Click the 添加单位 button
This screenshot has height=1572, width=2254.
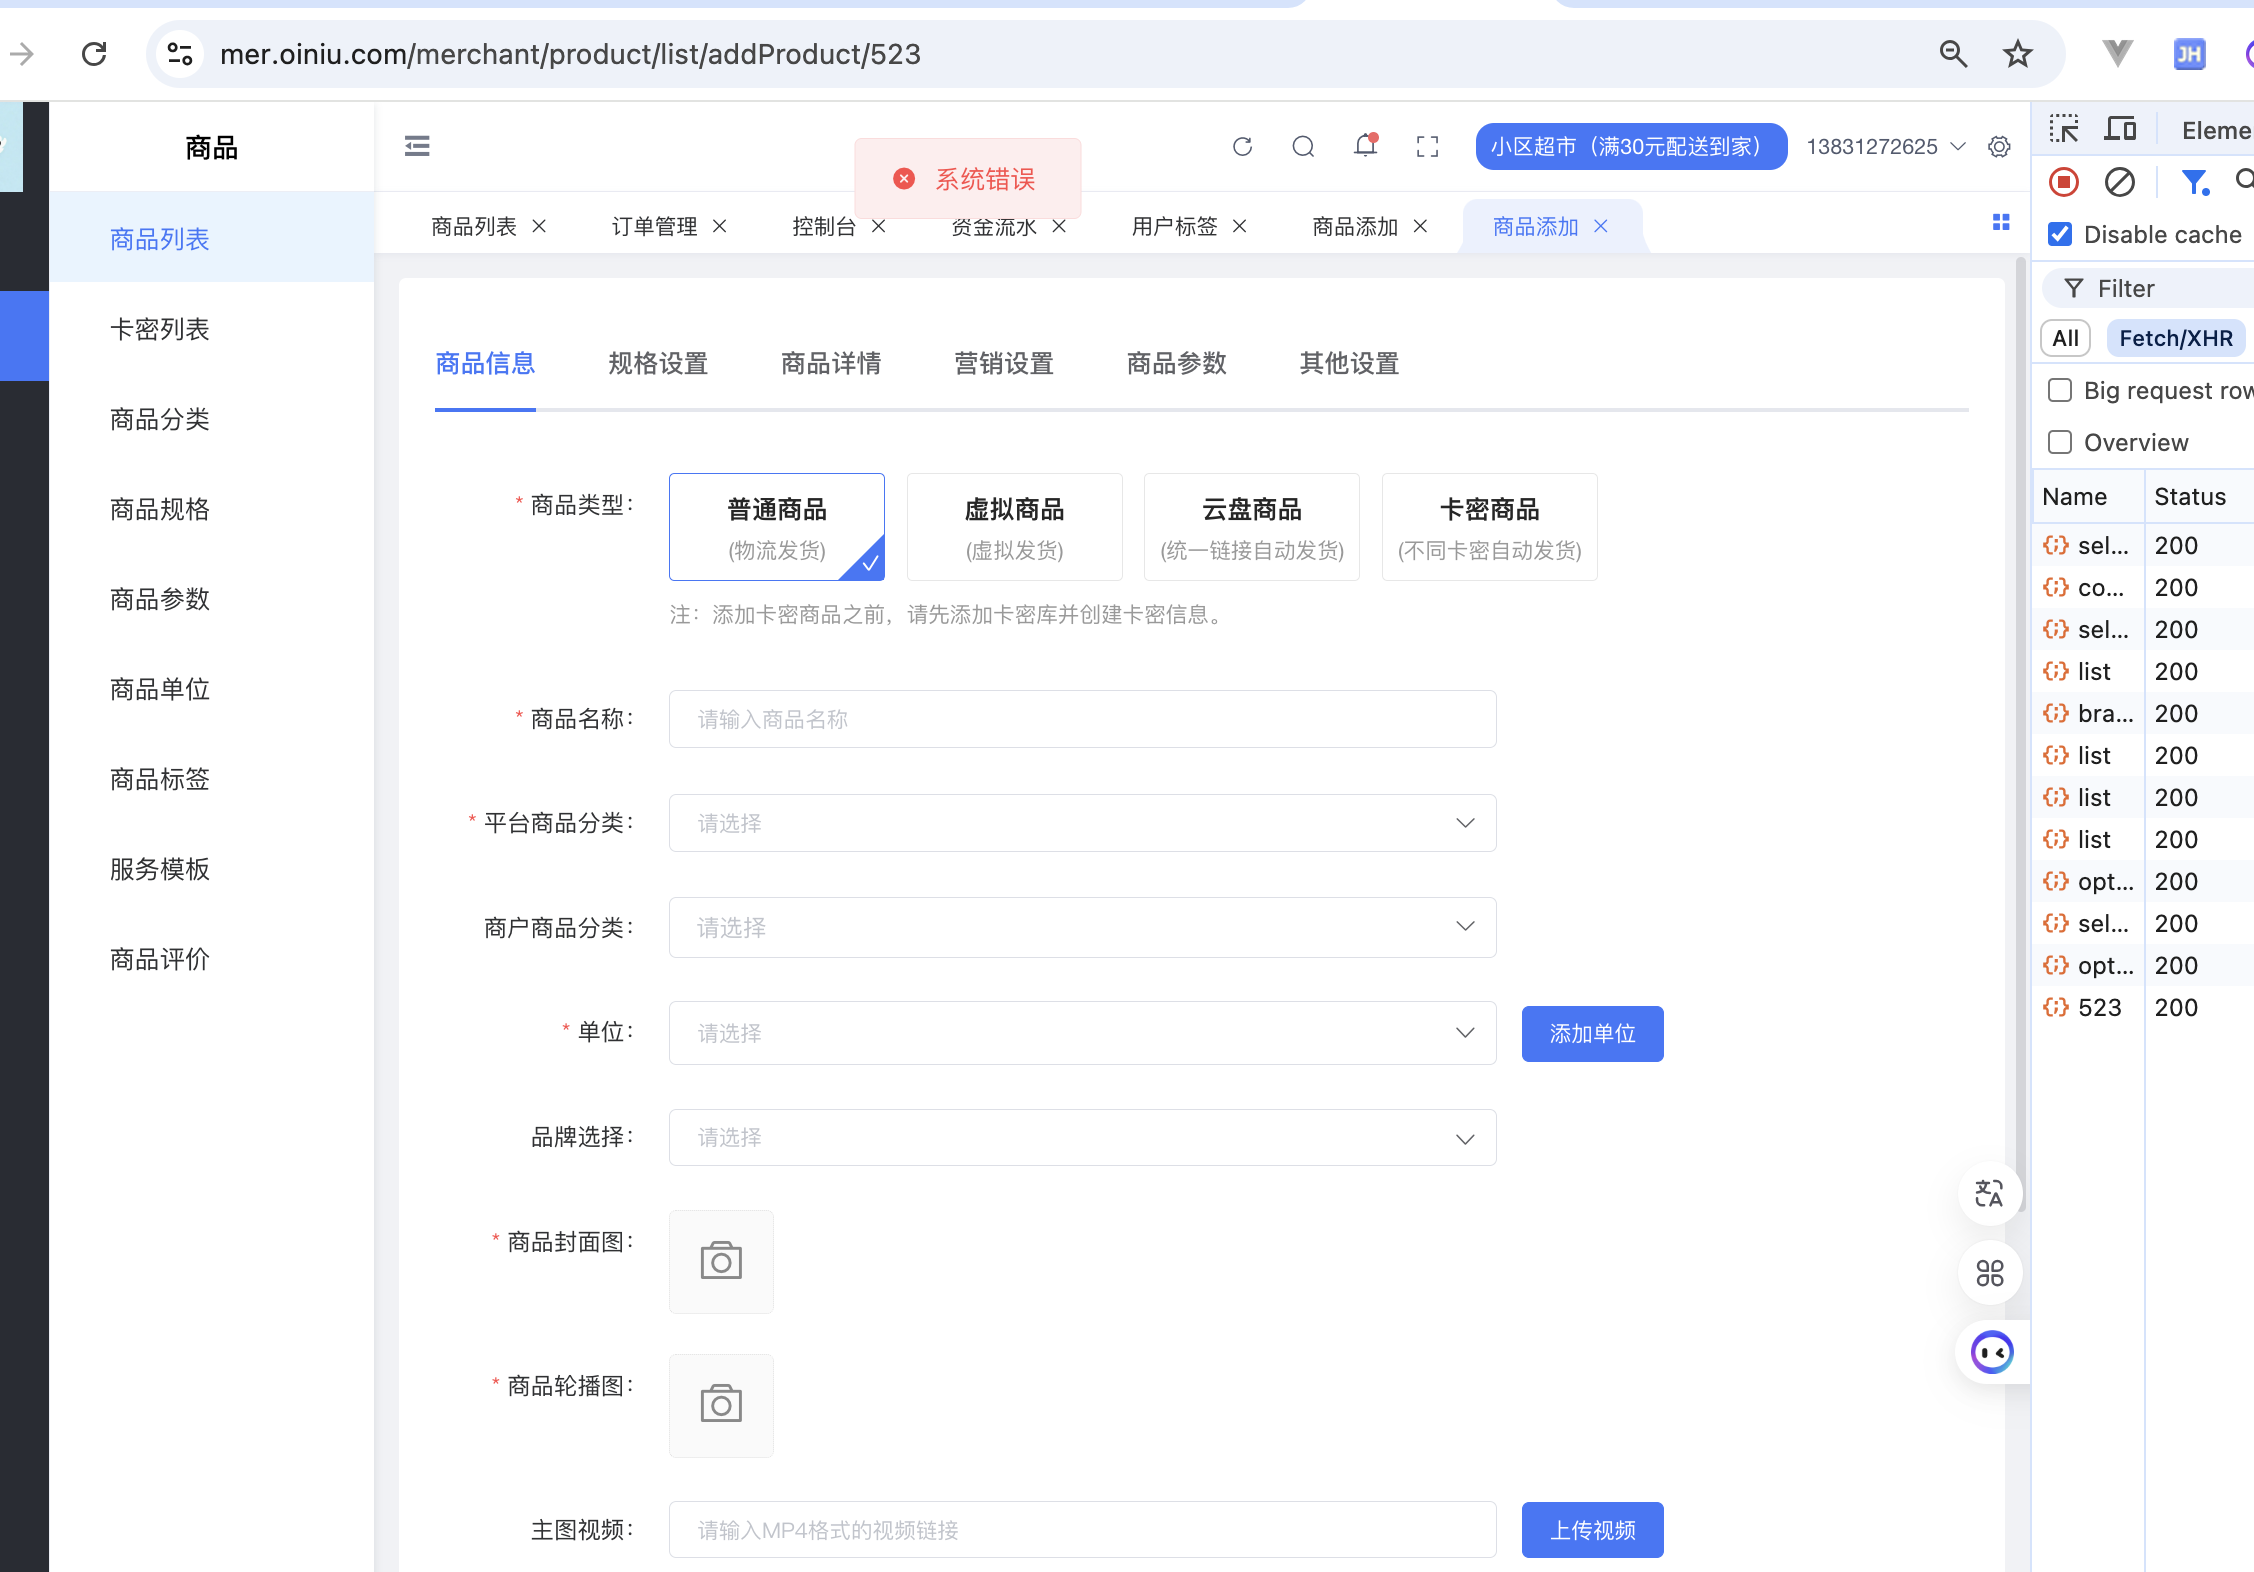coord(1592,1033)
